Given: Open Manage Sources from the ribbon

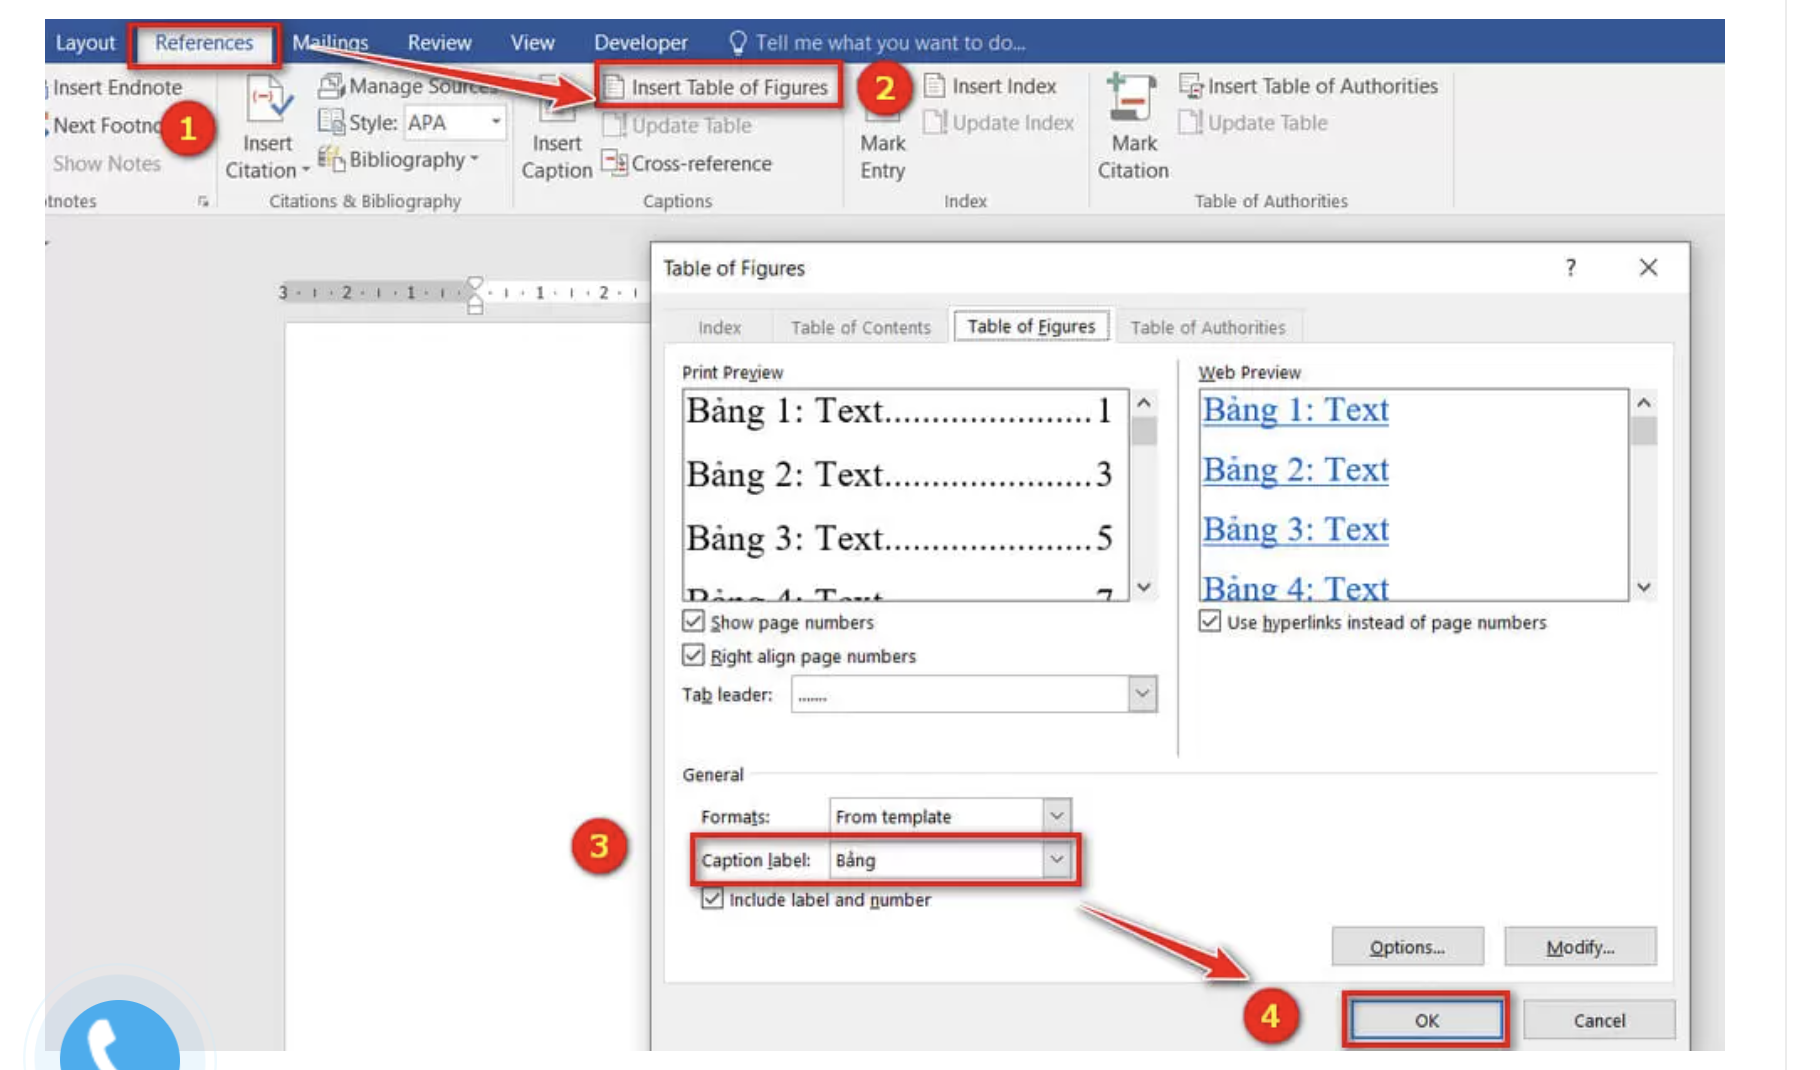Looking at the screenshot, I should (x=408, y=87).
